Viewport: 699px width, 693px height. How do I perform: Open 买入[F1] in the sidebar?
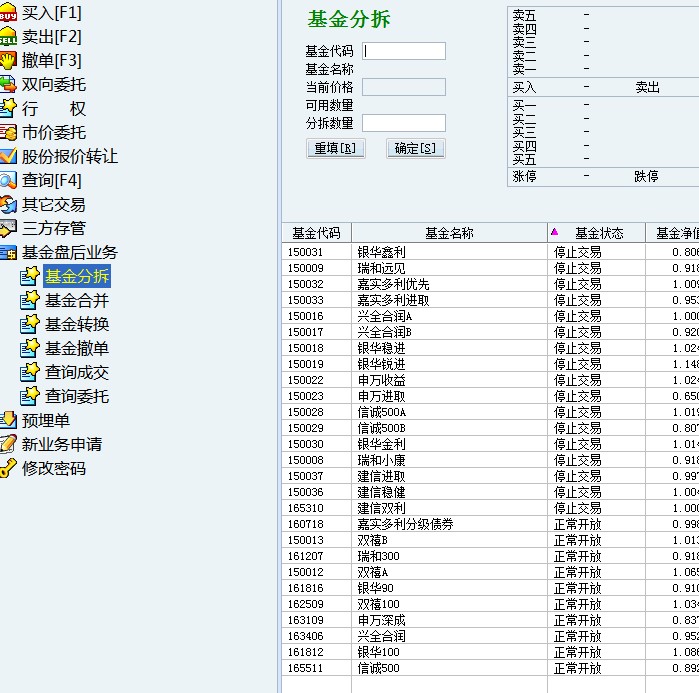click(52, 12)
